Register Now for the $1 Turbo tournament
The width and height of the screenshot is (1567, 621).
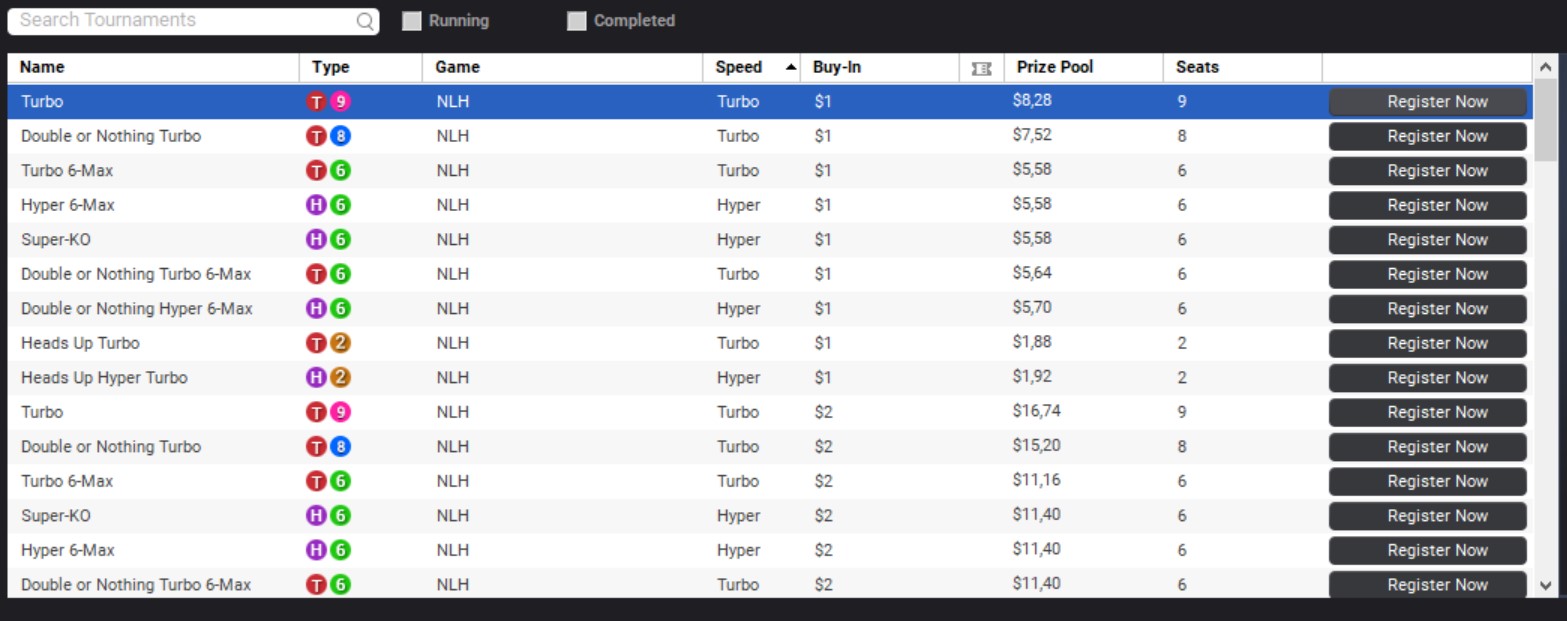(x=1427, y=101)
